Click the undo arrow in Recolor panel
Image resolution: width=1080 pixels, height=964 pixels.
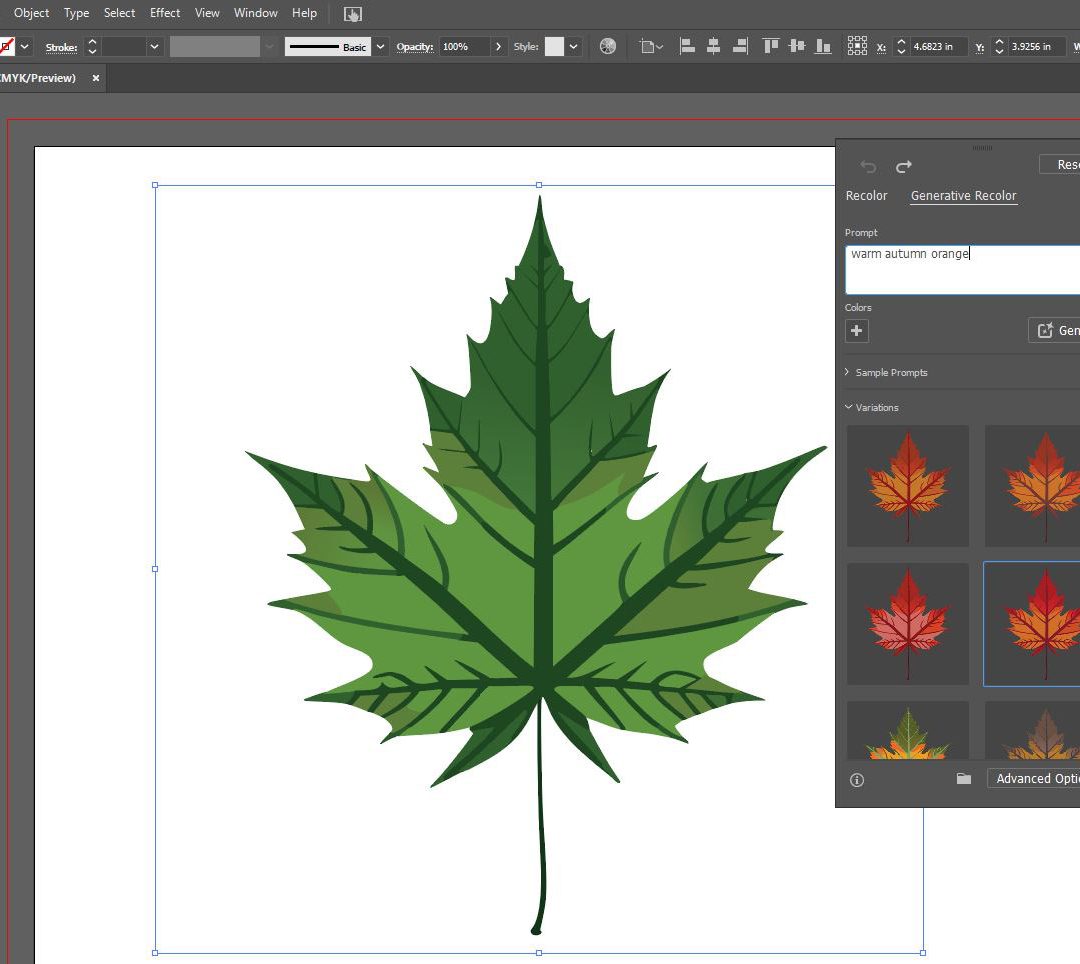(x=868, y=166)
